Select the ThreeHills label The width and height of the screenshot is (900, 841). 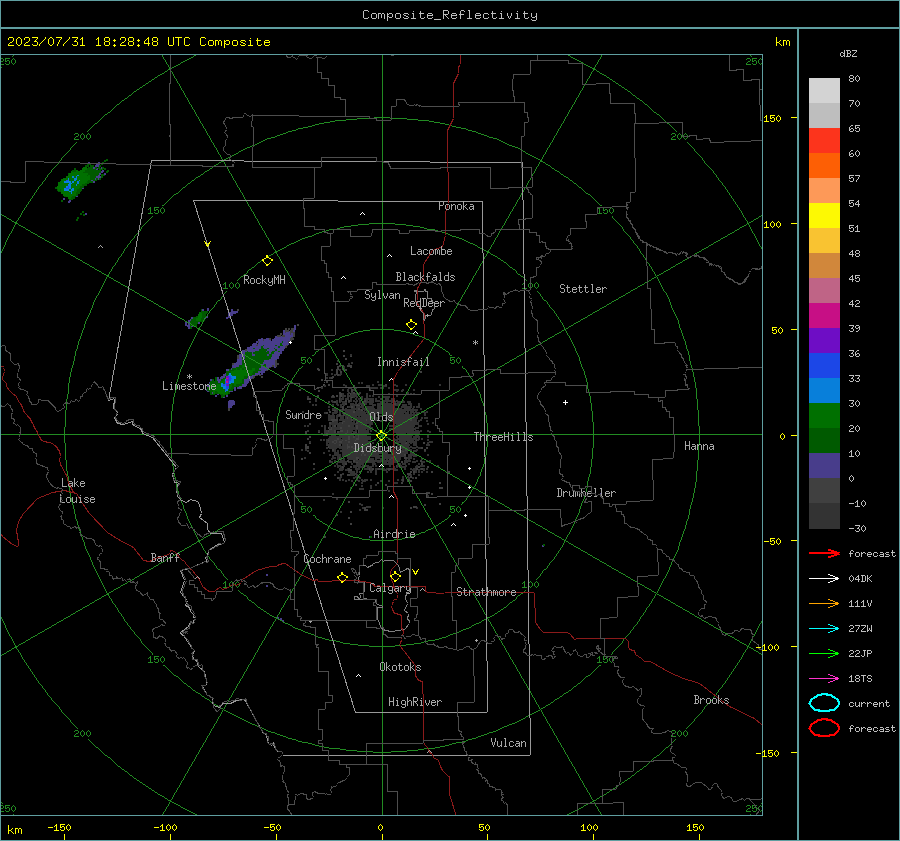tap(503, 437)
